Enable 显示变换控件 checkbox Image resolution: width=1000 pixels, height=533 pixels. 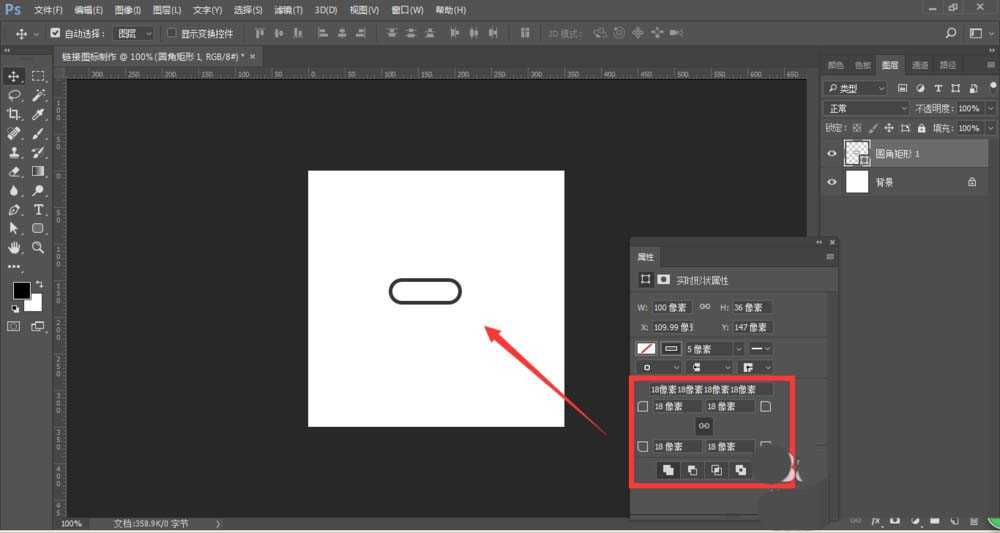click(172, 33)
